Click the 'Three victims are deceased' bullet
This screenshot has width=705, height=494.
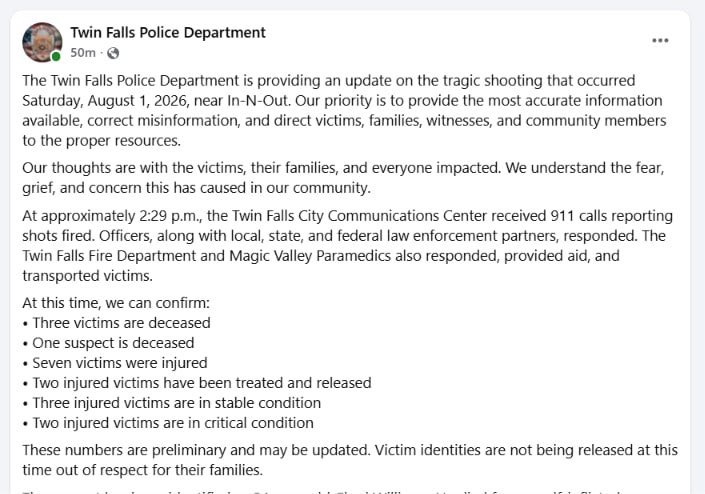[x=116, y=323]
